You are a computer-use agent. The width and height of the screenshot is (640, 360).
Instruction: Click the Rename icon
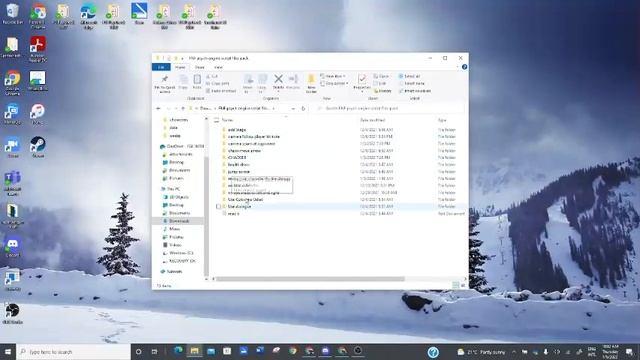(293, 81)
